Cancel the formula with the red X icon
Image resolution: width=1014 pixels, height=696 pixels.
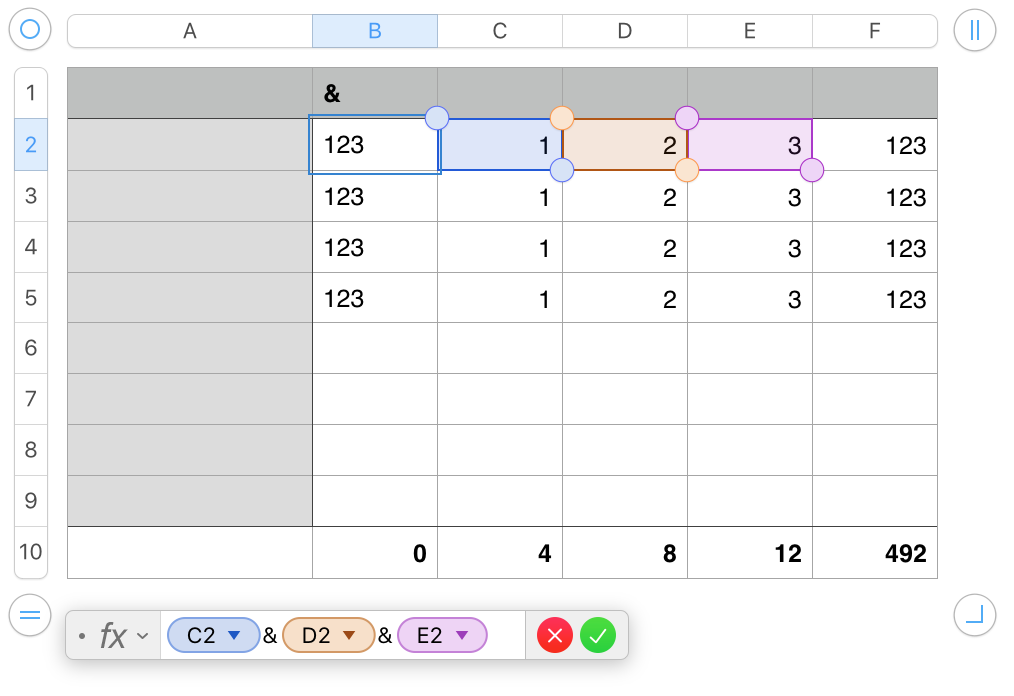555,635
